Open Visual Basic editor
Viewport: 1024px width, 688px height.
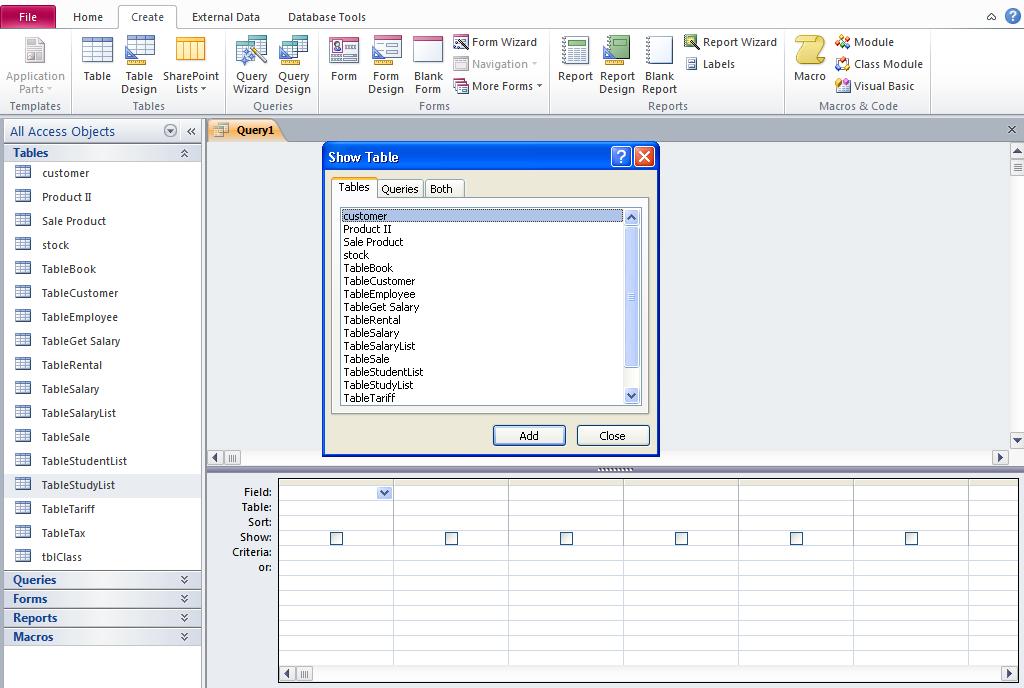pos(874,86)
